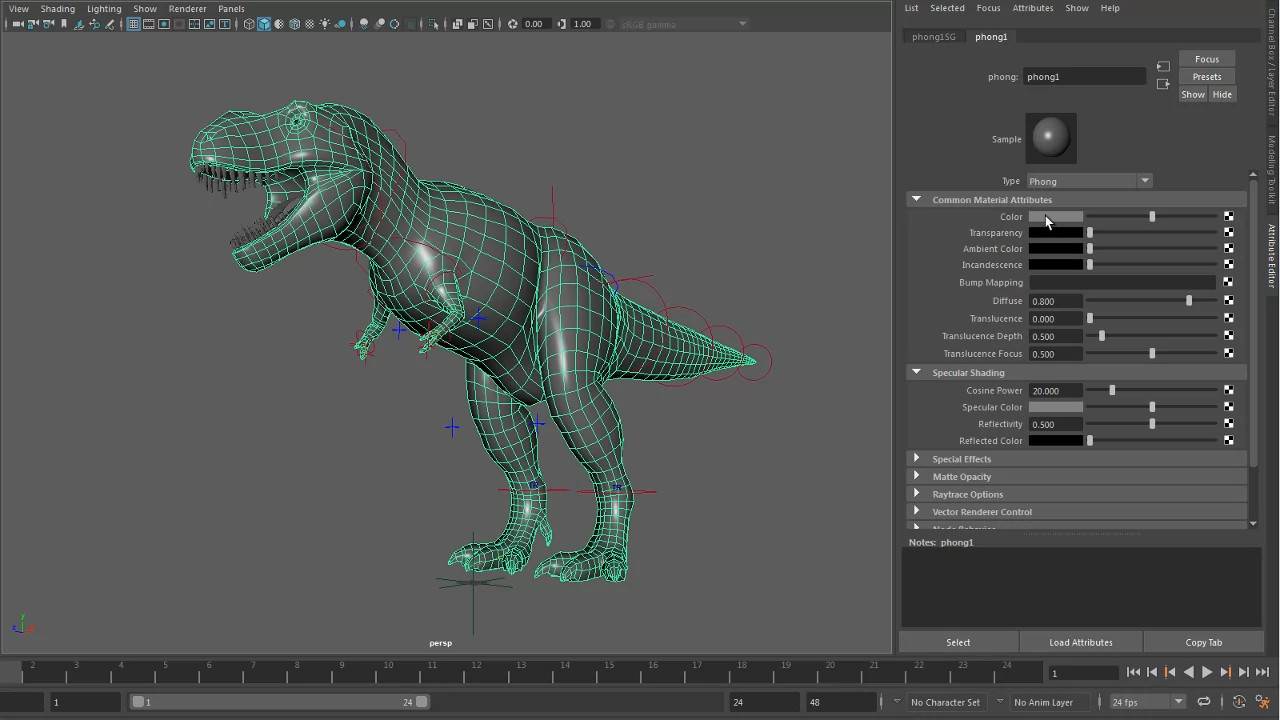Expand the Special Effects section
The image size is (1280, 720).
coord(916,459)
